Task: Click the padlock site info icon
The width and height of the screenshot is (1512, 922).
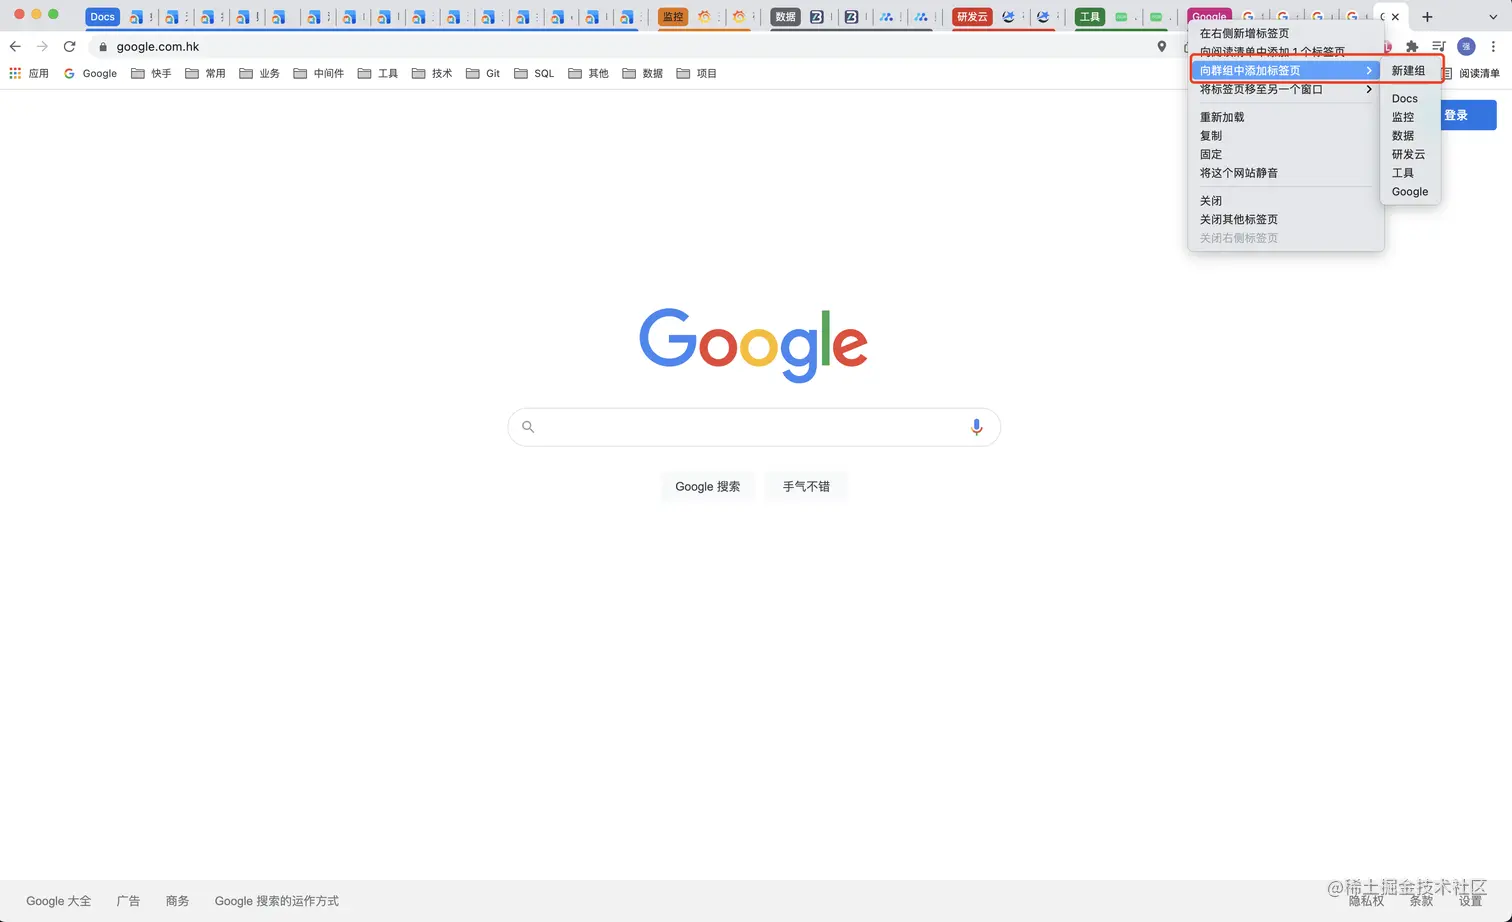Action: click(x=103, y=47)
